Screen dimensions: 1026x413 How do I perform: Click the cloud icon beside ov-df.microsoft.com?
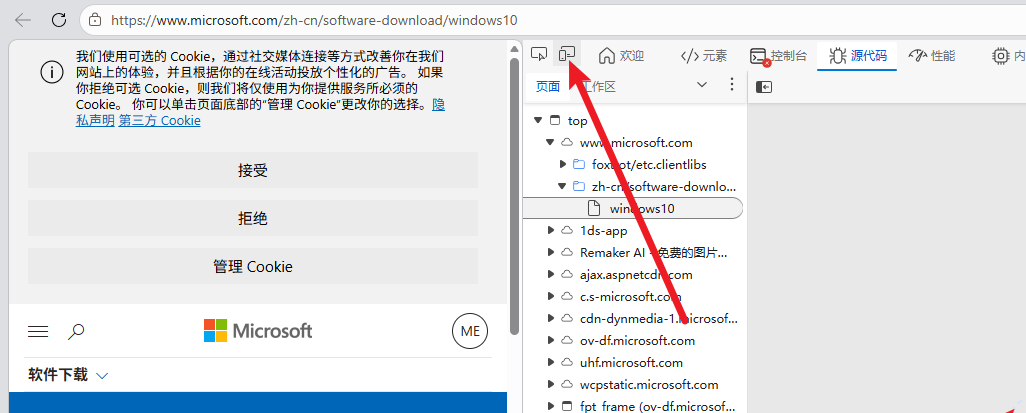pos(567,340)
